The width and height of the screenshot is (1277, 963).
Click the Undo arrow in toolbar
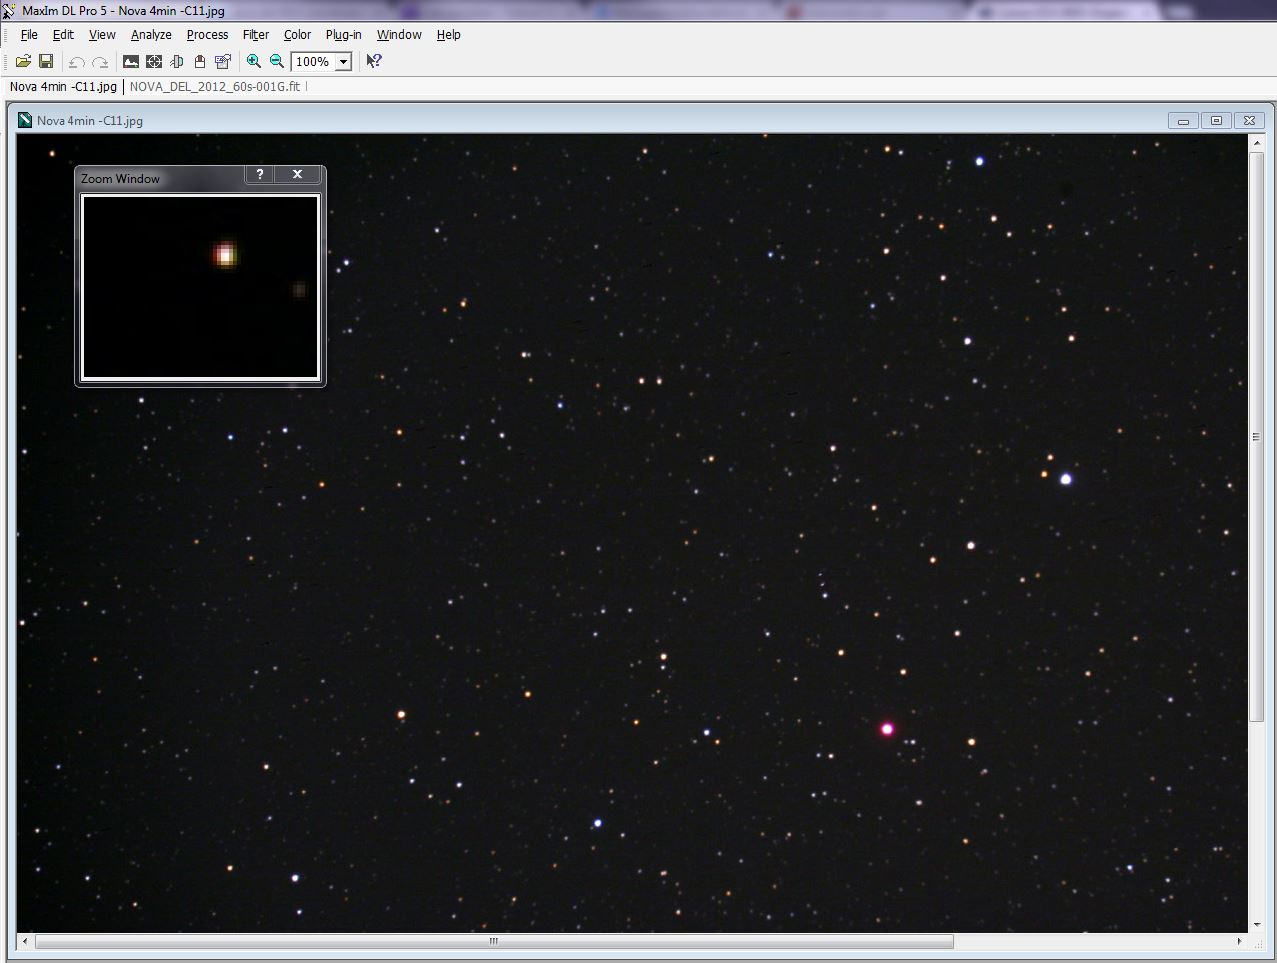[77, 62]
